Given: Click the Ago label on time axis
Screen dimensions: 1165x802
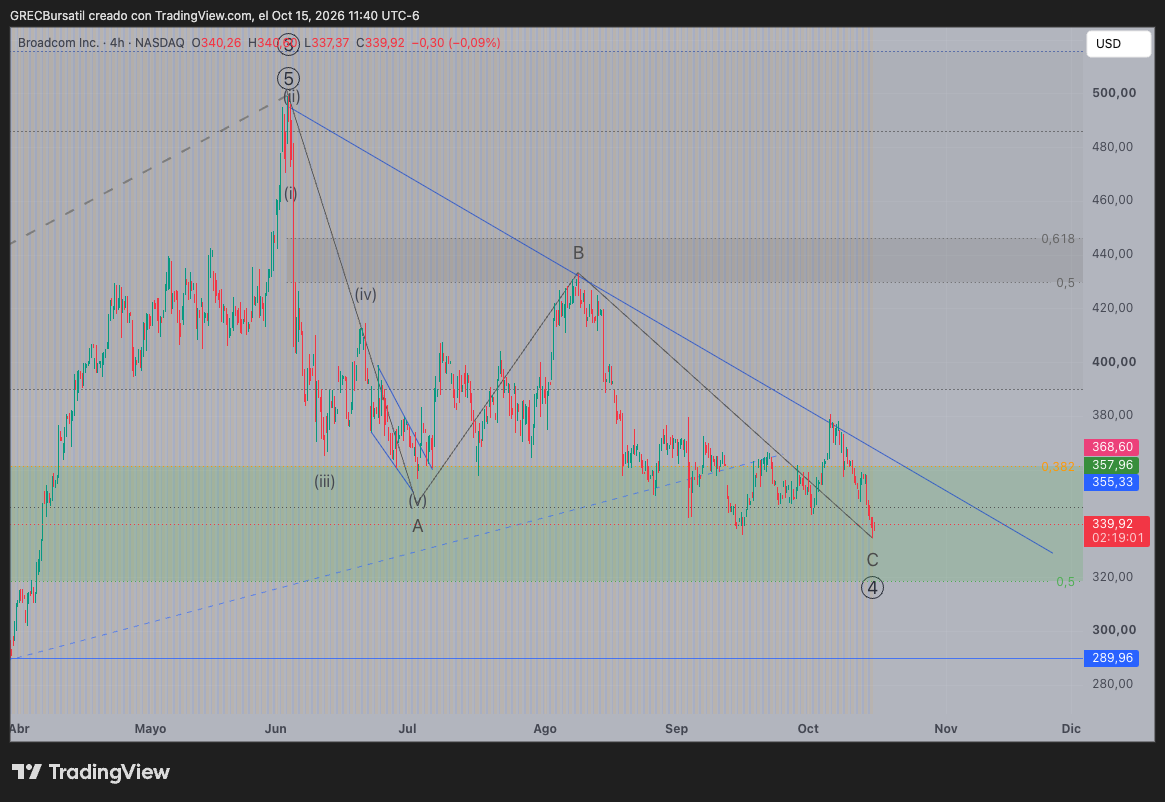Looking at the screenshot, I should (545, 728).
